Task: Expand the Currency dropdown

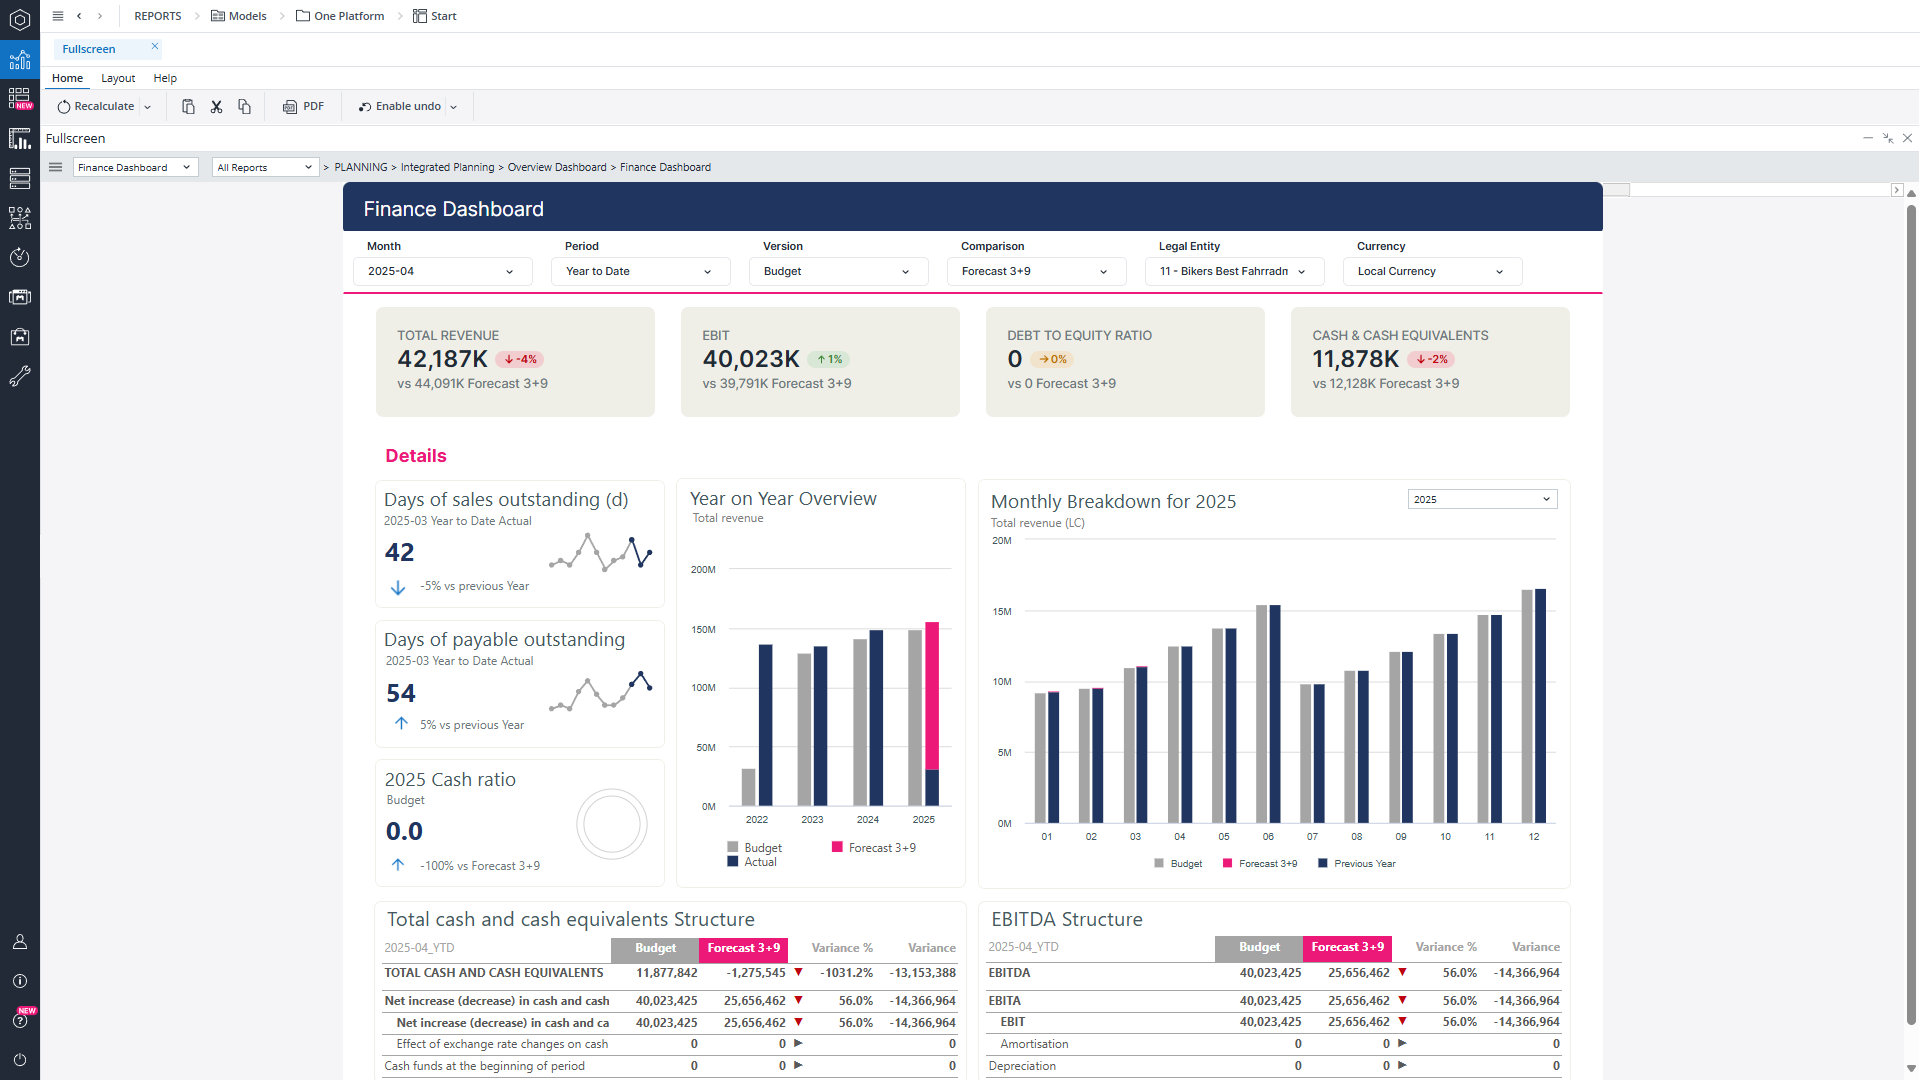Action: tap(1431, 272)
